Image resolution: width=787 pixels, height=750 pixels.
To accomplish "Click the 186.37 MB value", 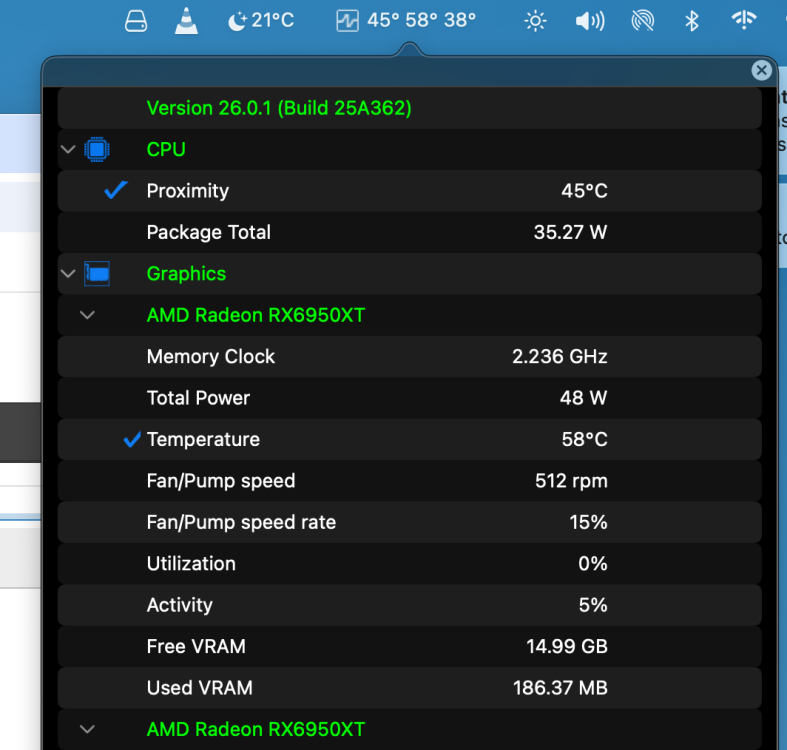I will [560, 688].
